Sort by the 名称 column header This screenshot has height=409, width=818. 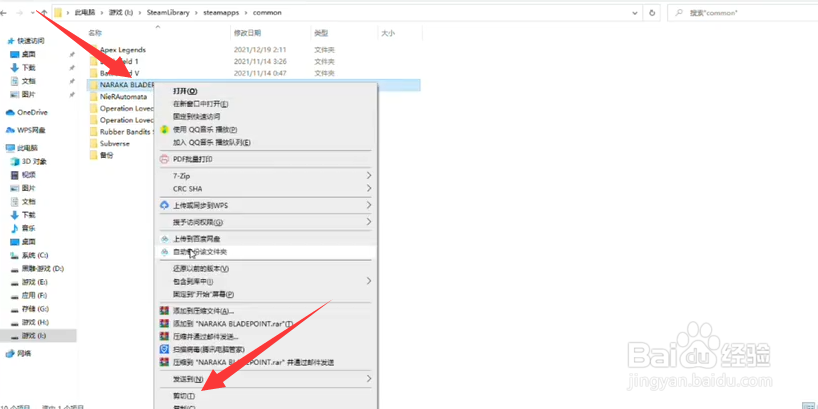coord(95,33)
